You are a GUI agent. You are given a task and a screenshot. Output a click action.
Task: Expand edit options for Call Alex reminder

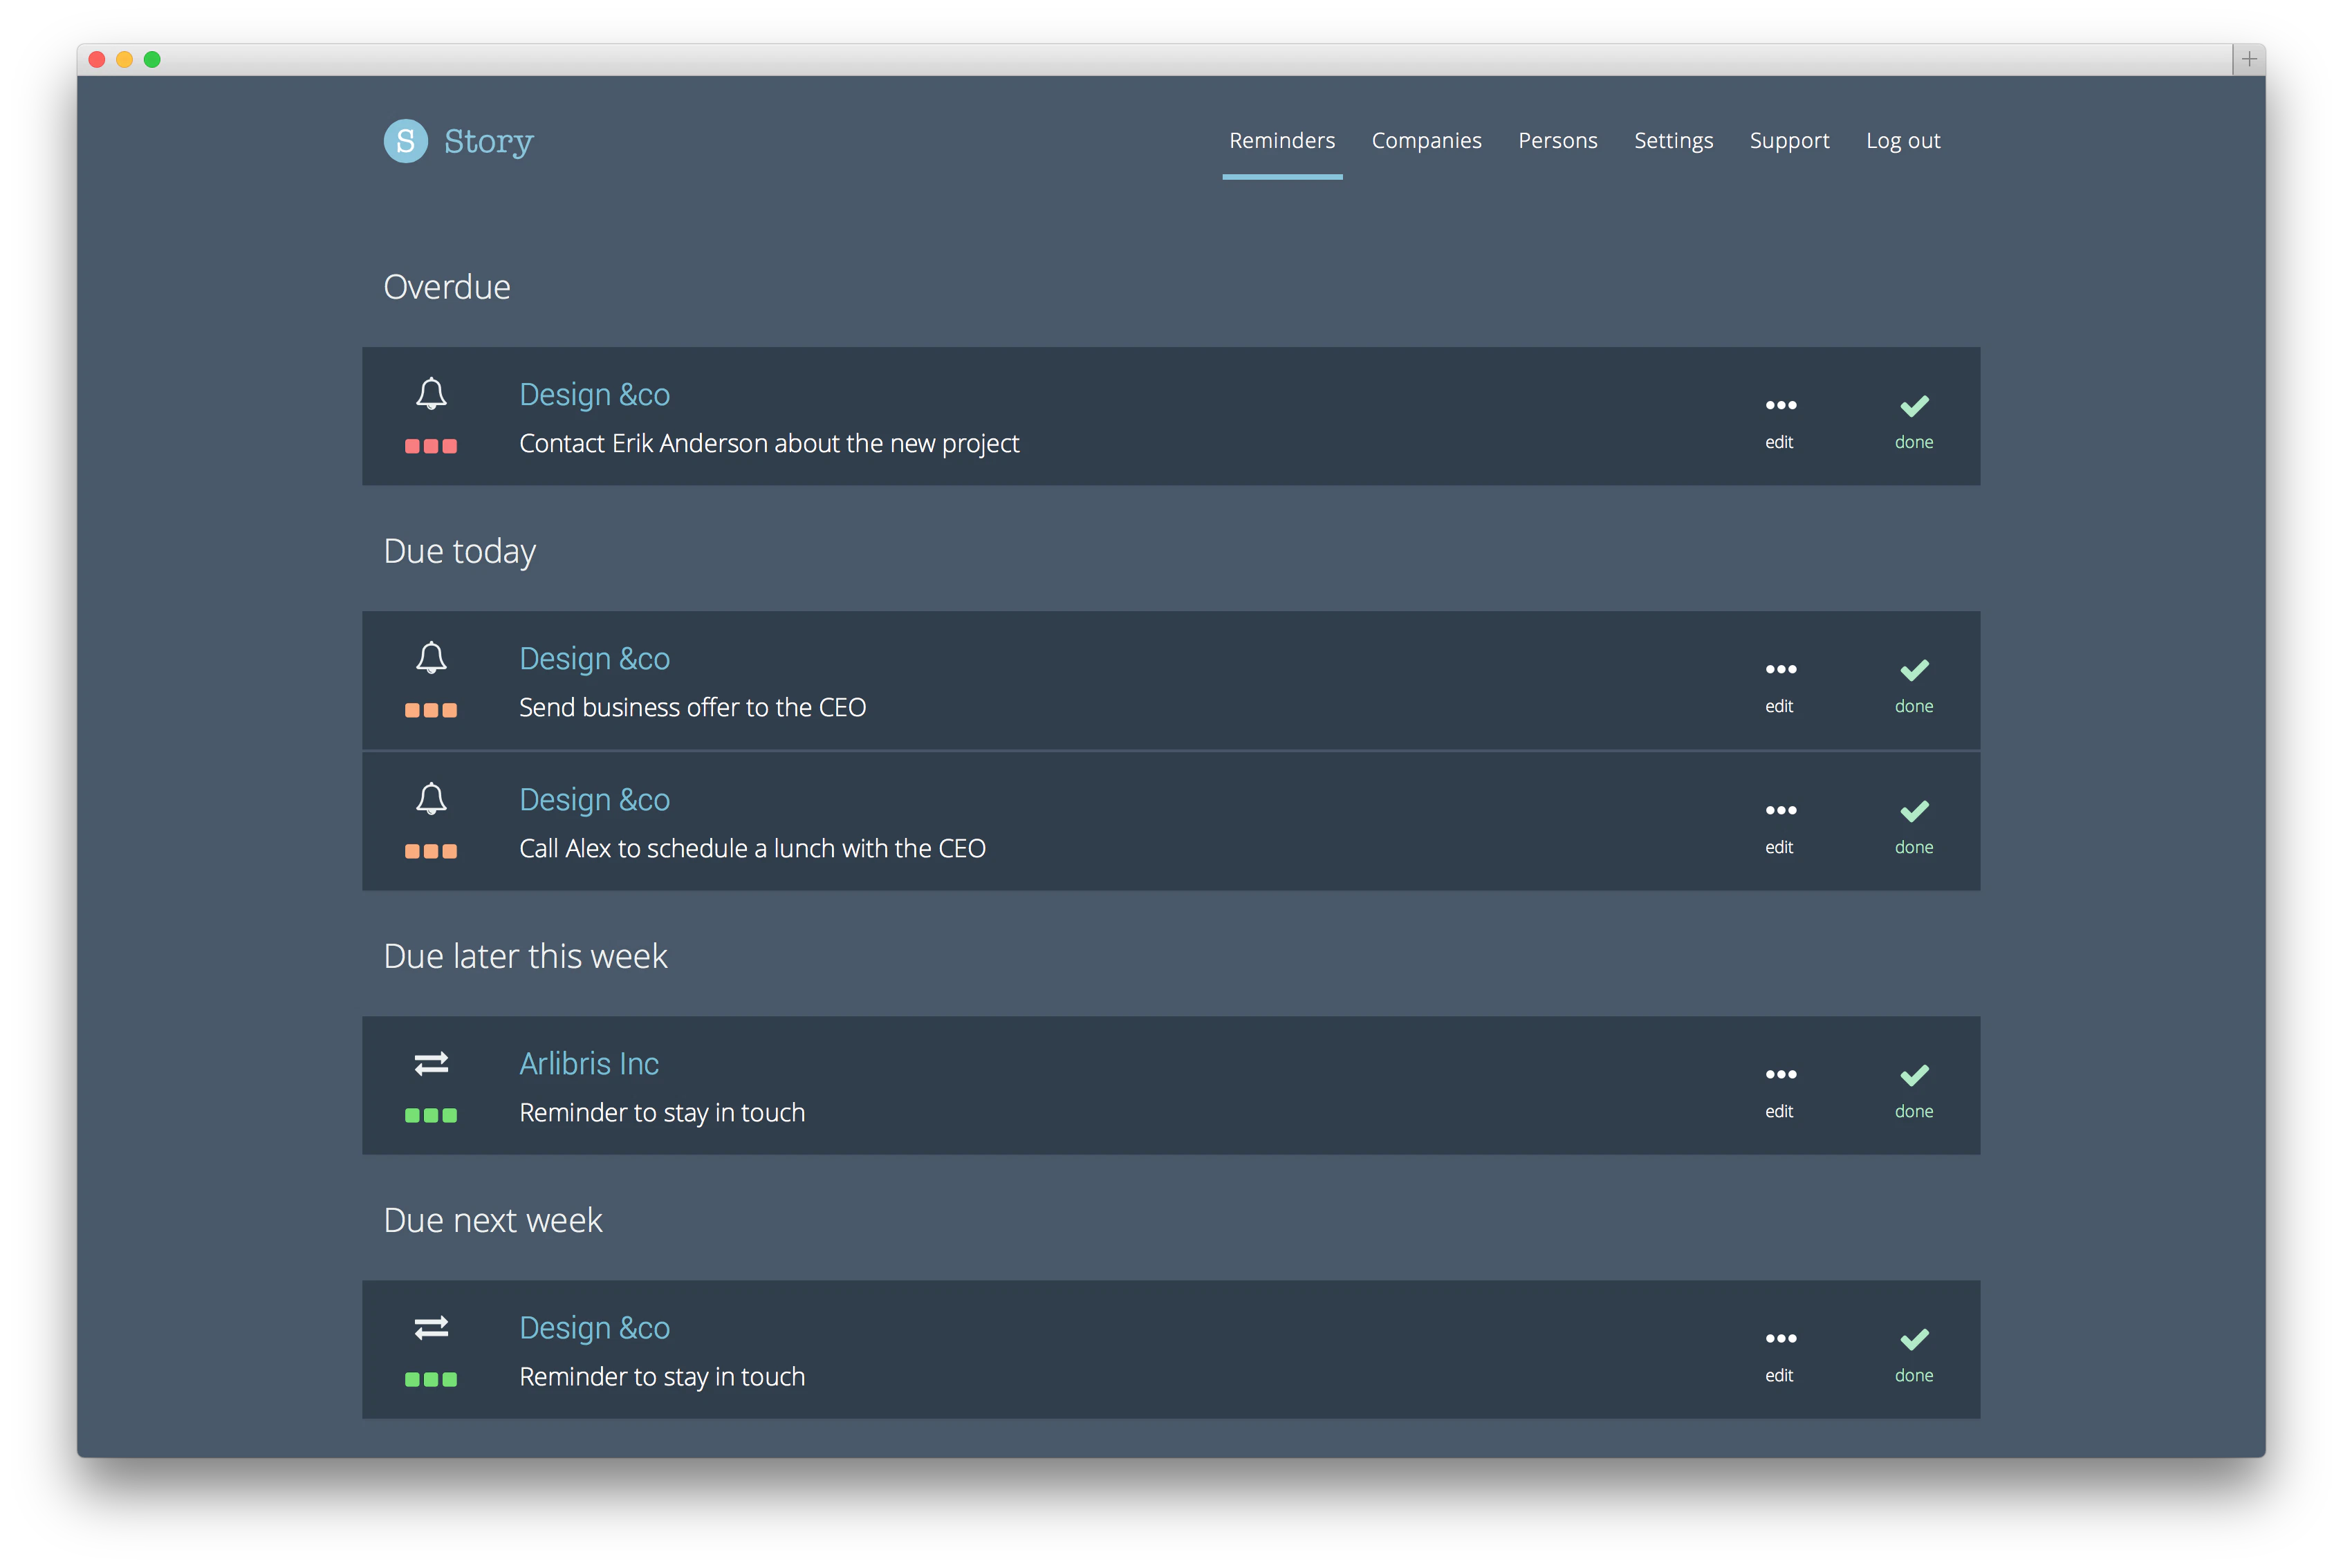(x=1780, y=810)
